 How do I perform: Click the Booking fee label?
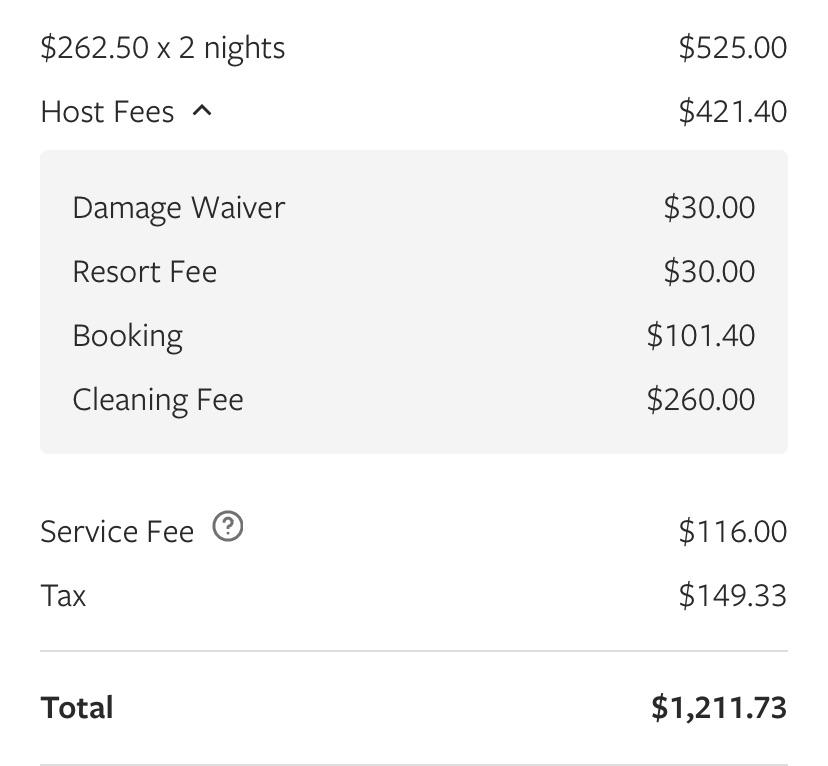(128, 336)
